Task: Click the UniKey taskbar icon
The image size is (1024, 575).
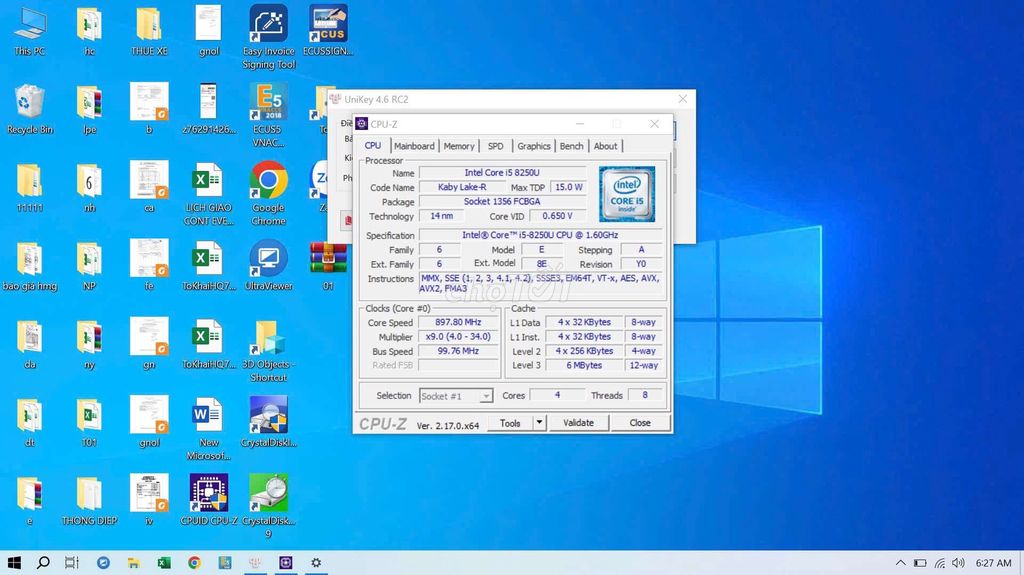Action: pos(255,563)
